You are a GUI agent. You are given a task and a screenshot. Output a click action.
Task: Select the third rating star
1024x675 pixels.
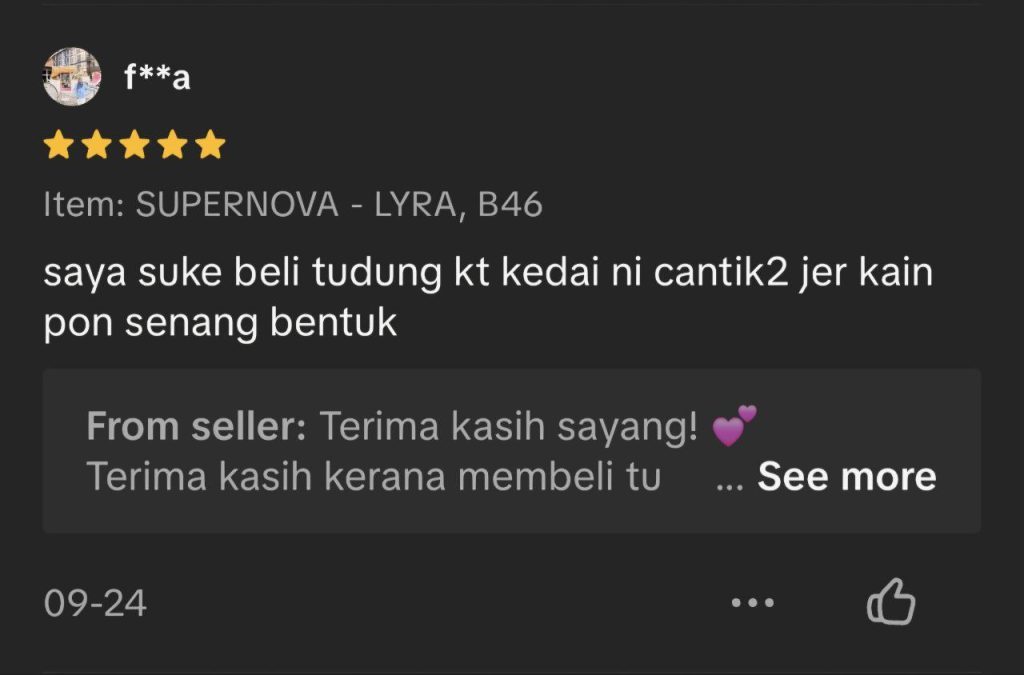coord(135,146)
